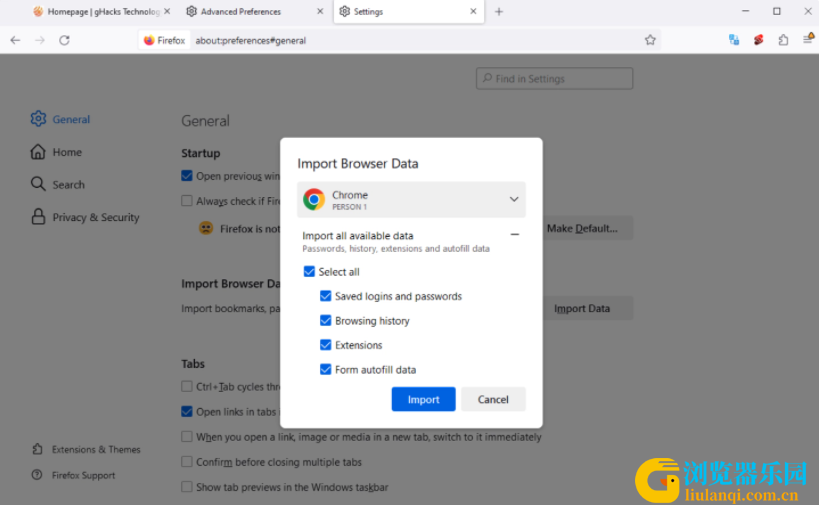Uncheck Form autofill data option
Screen dimensions: 821x505
click(x=326, y=369)
